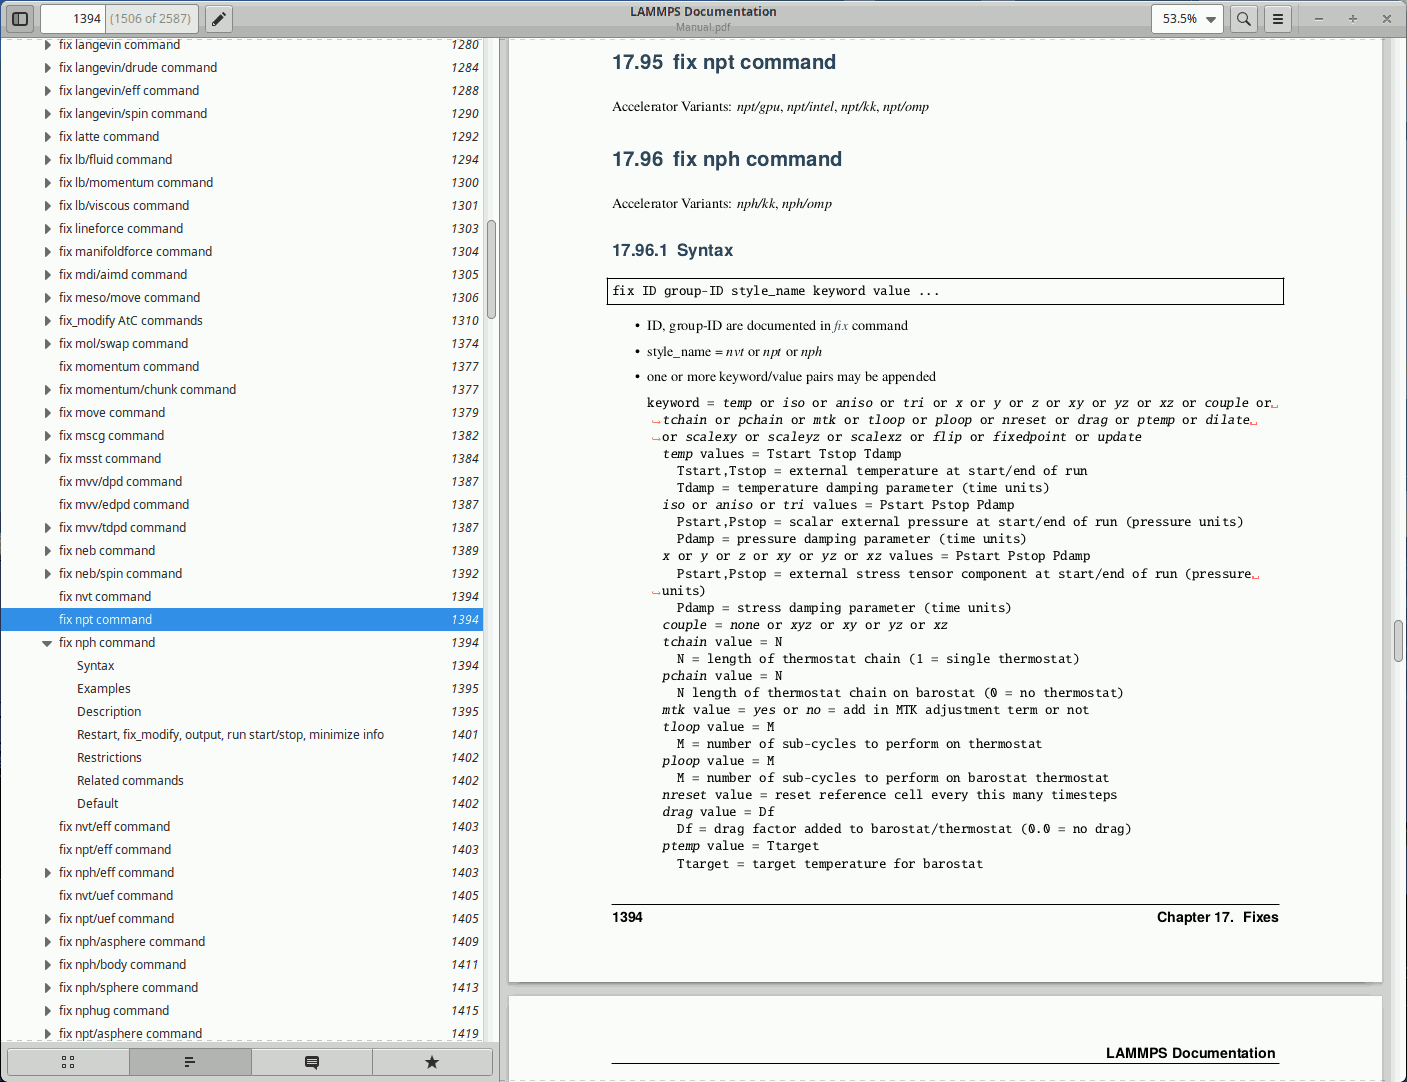This screenshot has height=1082, width=1407.
Task: Select fix npt command outline entry
Action: pos(242,620)
